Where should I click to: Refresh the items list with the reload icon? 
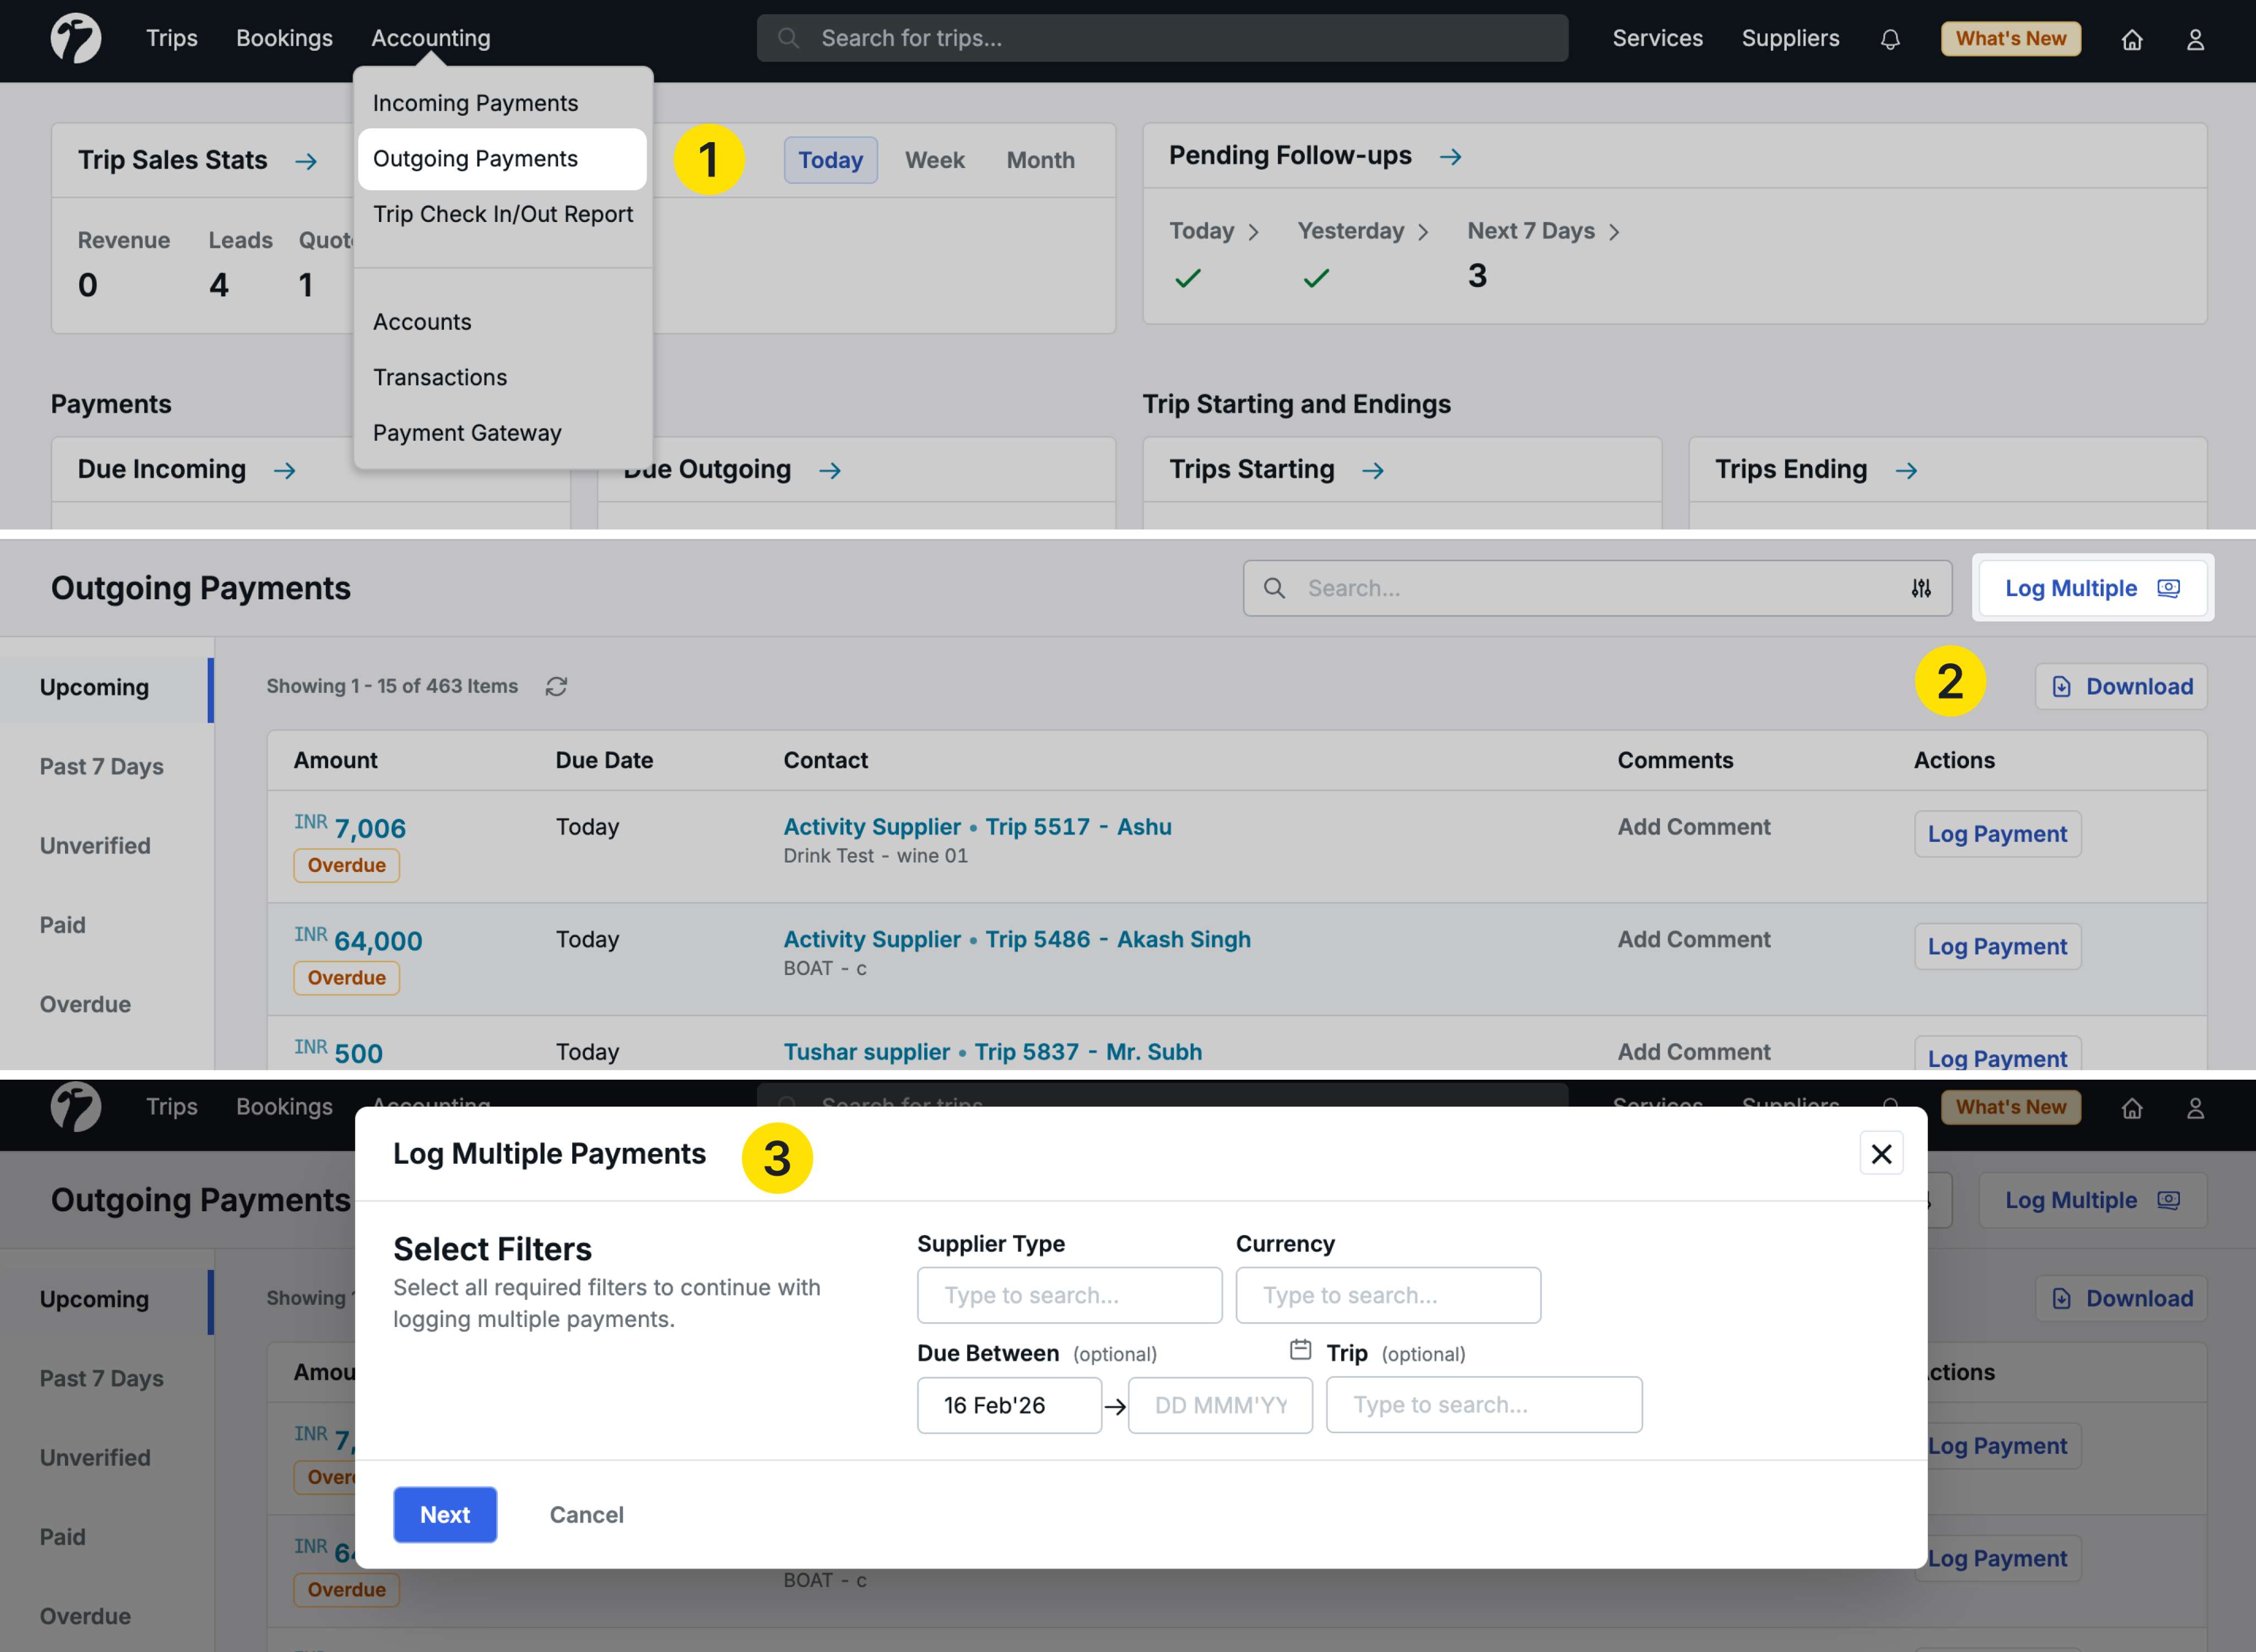[556, 686]
